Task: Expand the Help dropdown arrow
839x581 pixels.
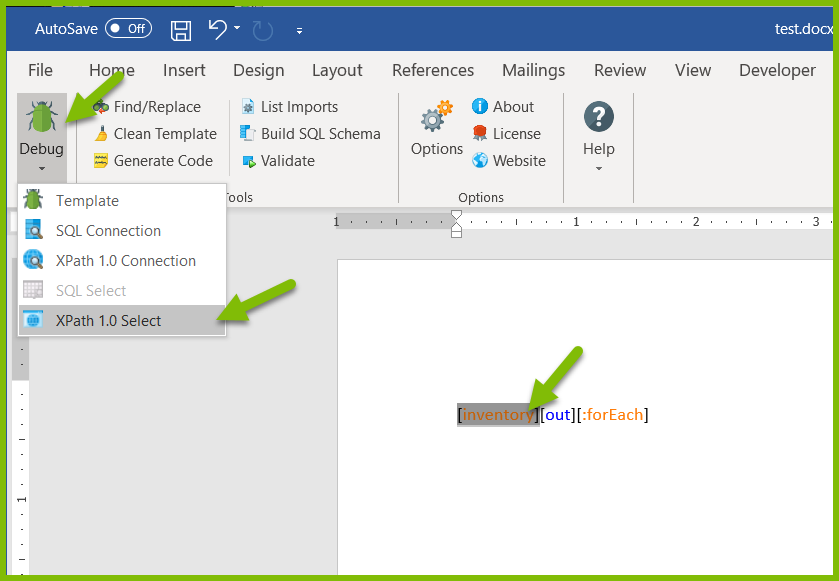Action: [x=599, y=169]
